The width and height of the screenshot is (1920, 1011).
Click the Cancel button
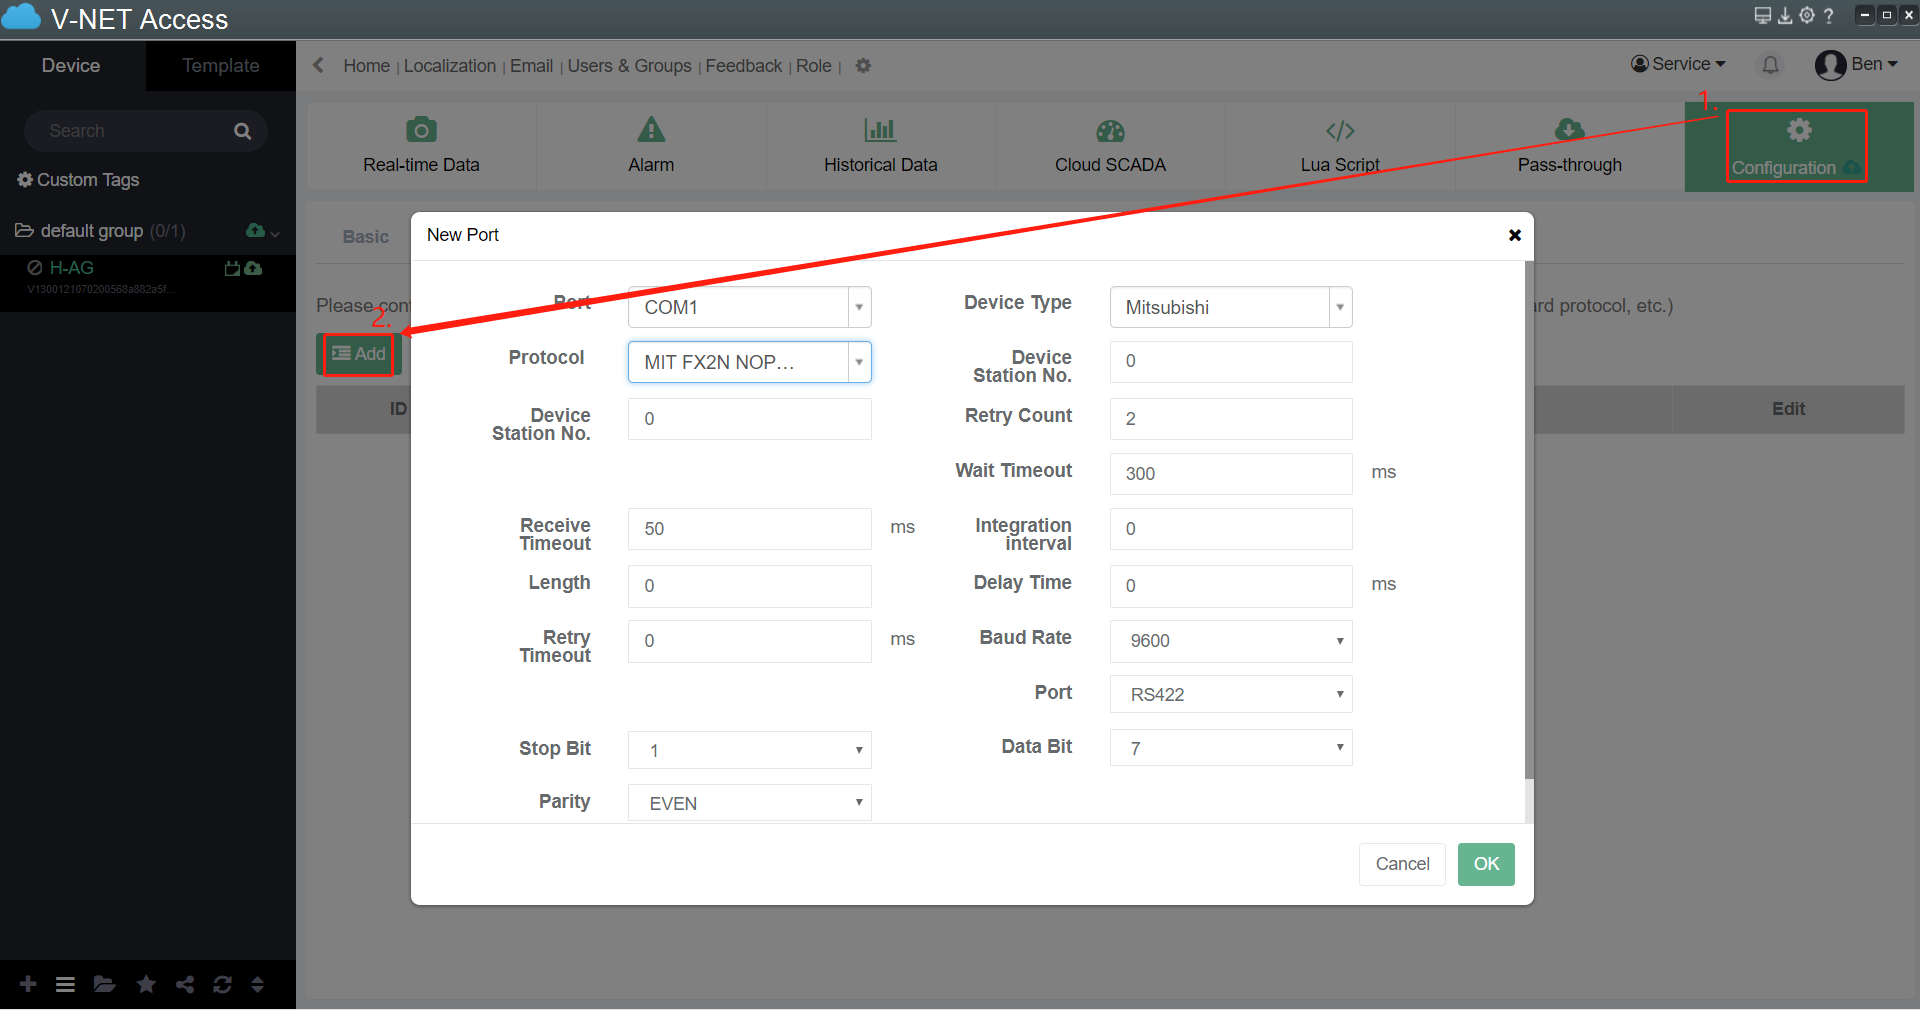click(x=1401, y=864)
